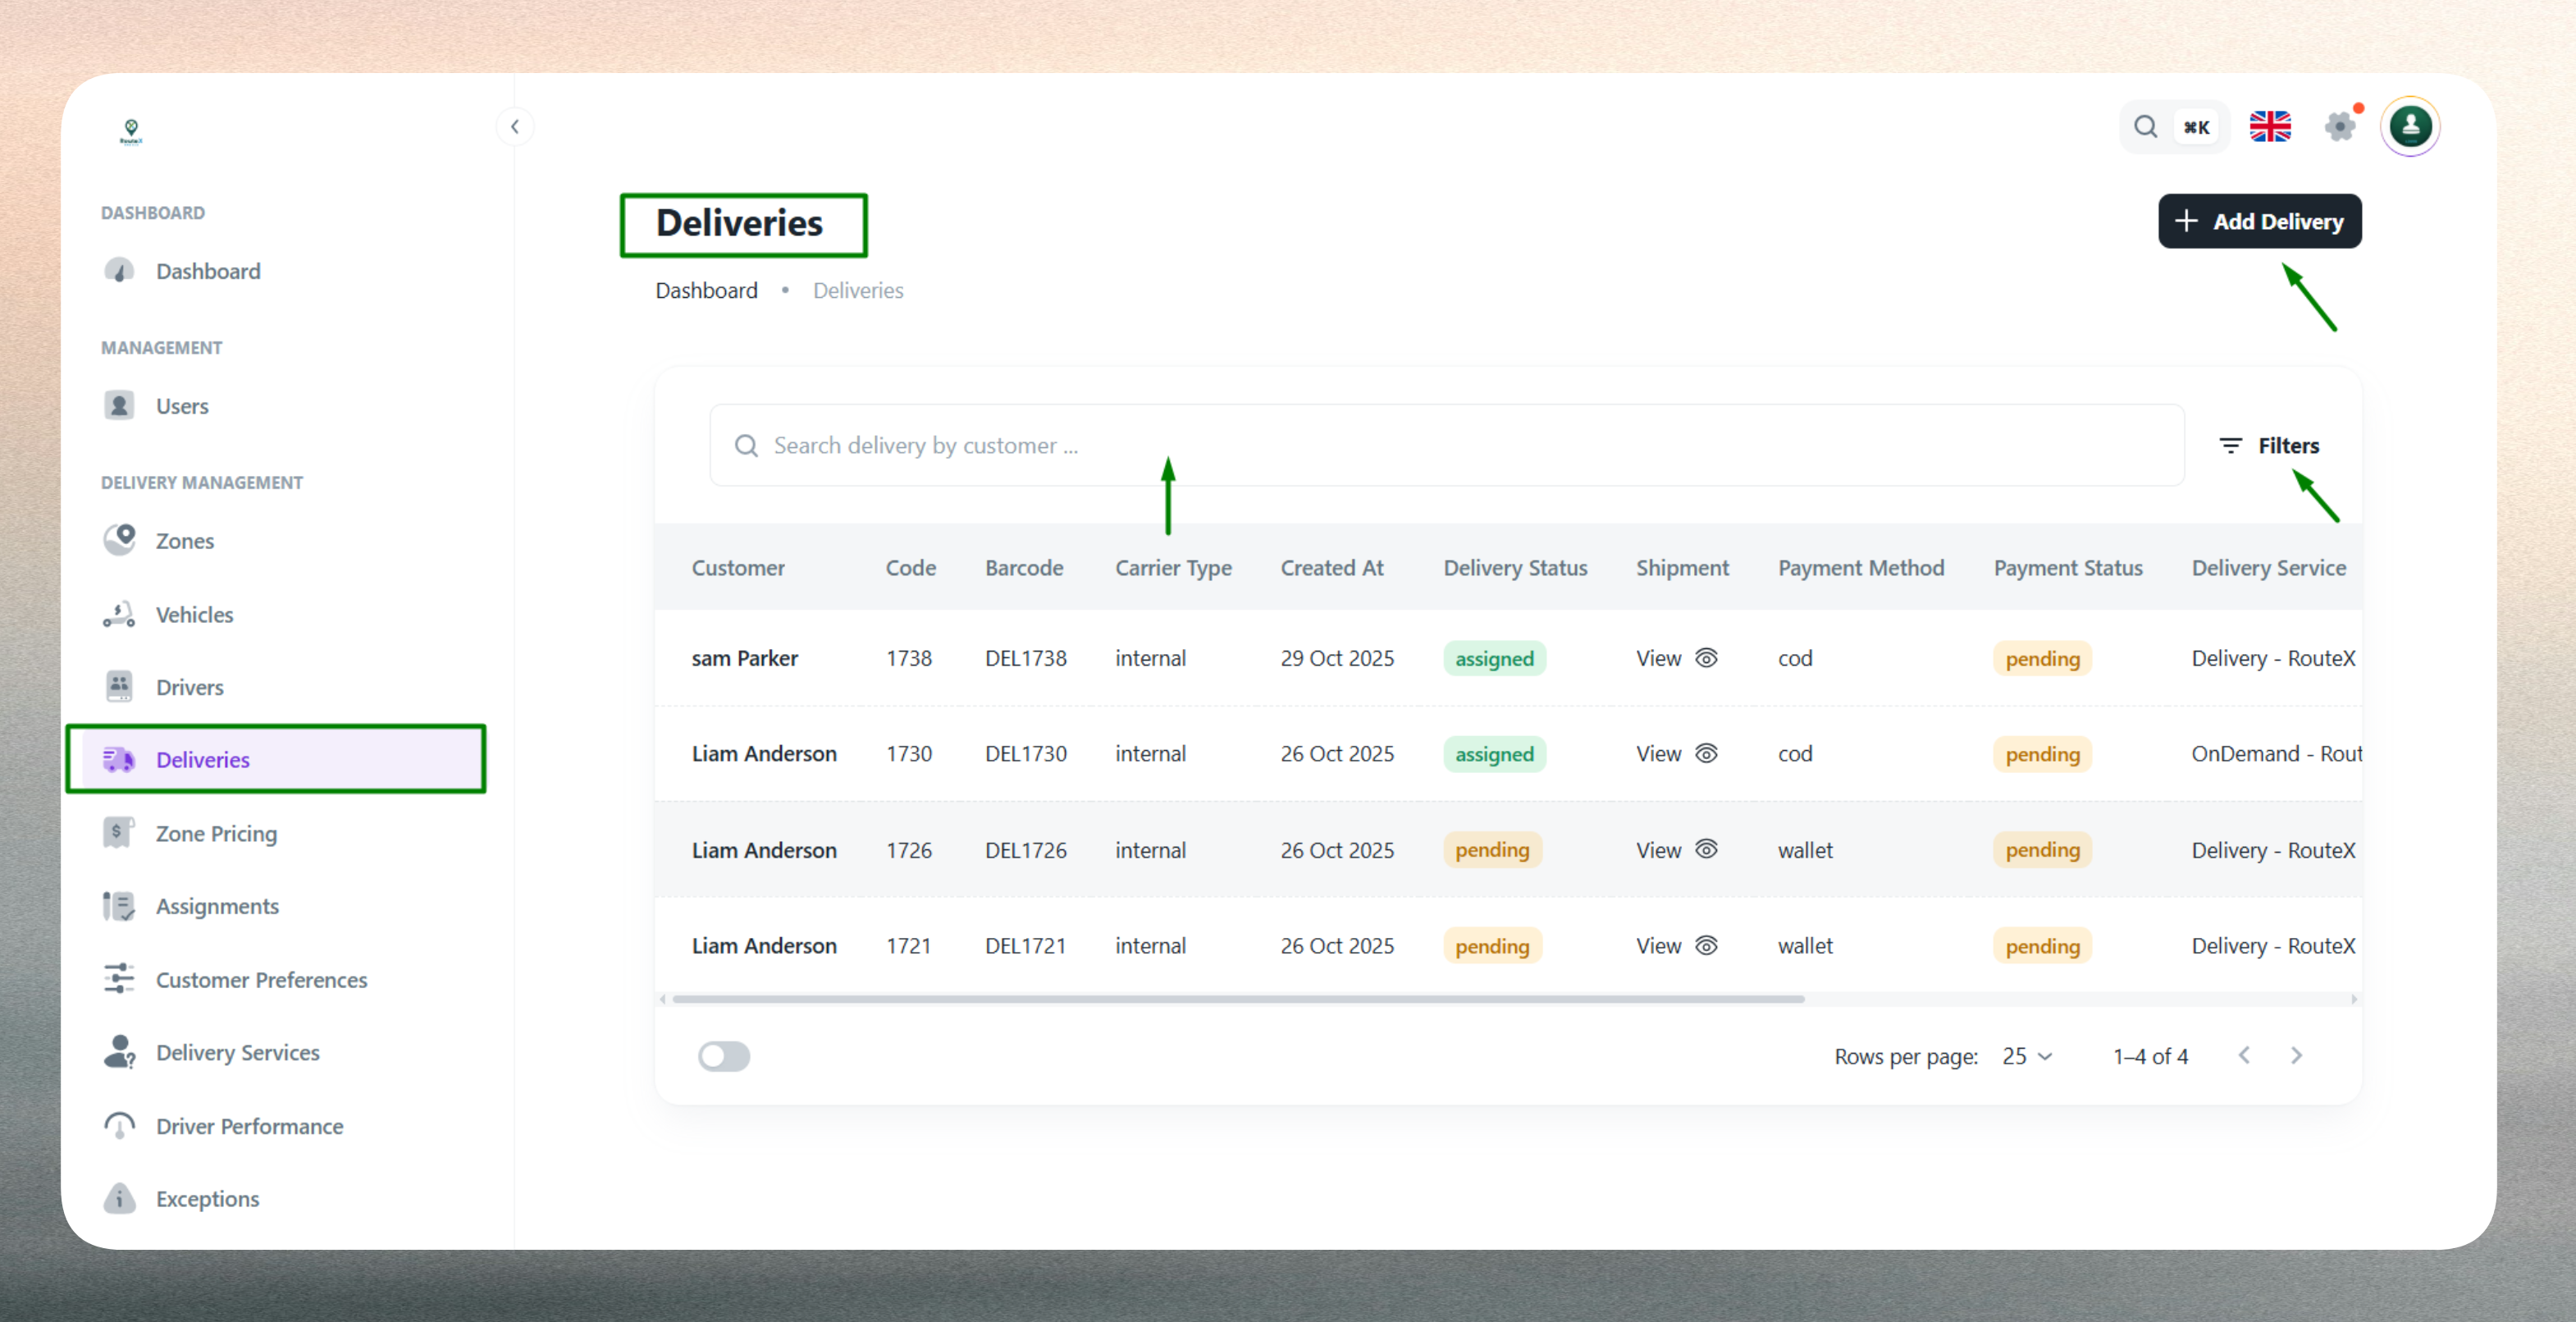Open Driver Performance
The height and width of the screenshot is (1322, 2576).
pos(249,1126)
